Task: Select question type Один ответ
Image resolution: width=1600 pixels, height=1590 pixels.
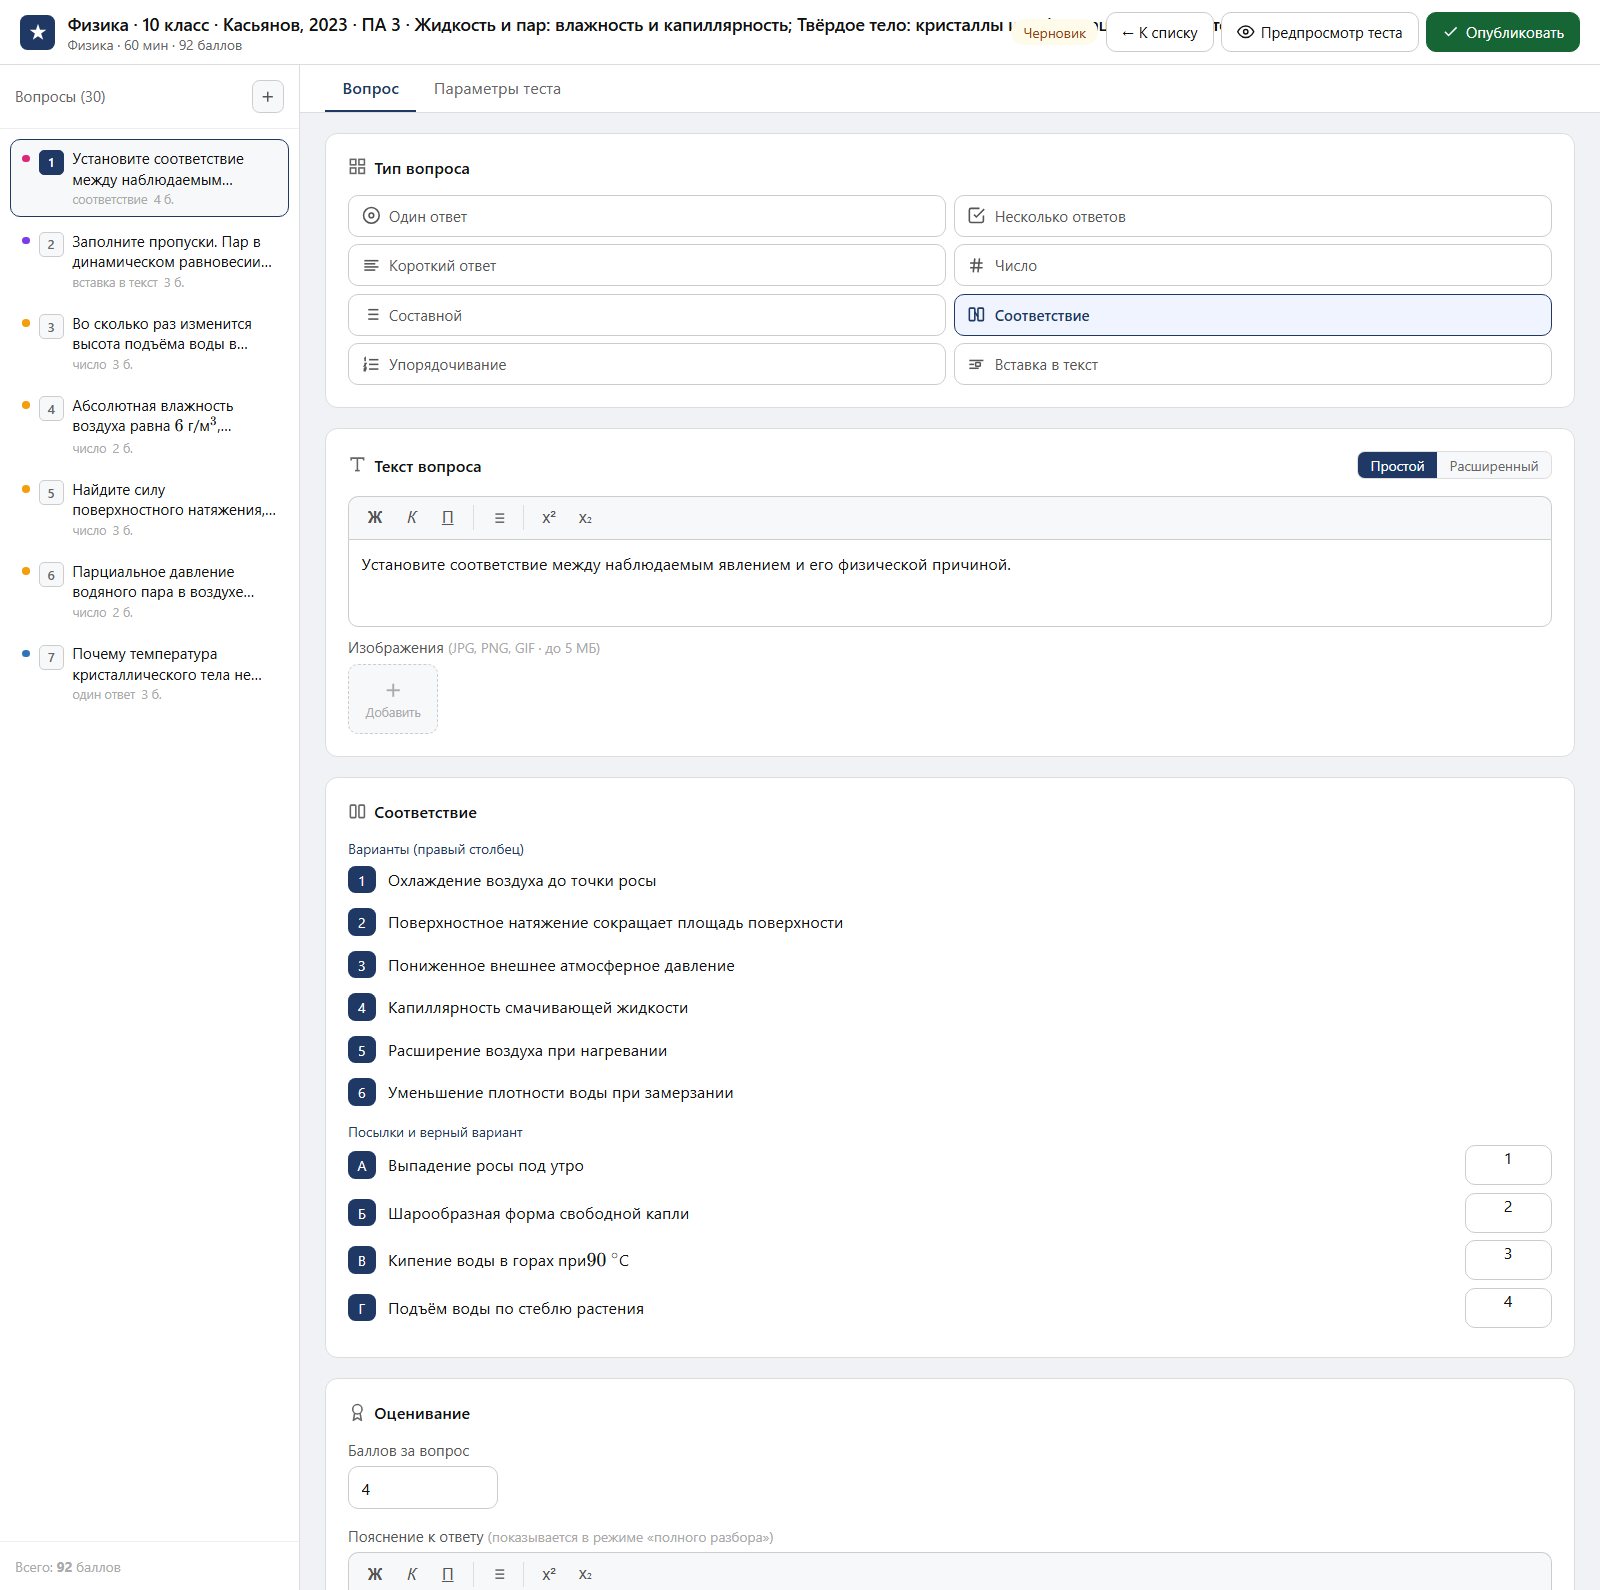Action: point(646,216)
